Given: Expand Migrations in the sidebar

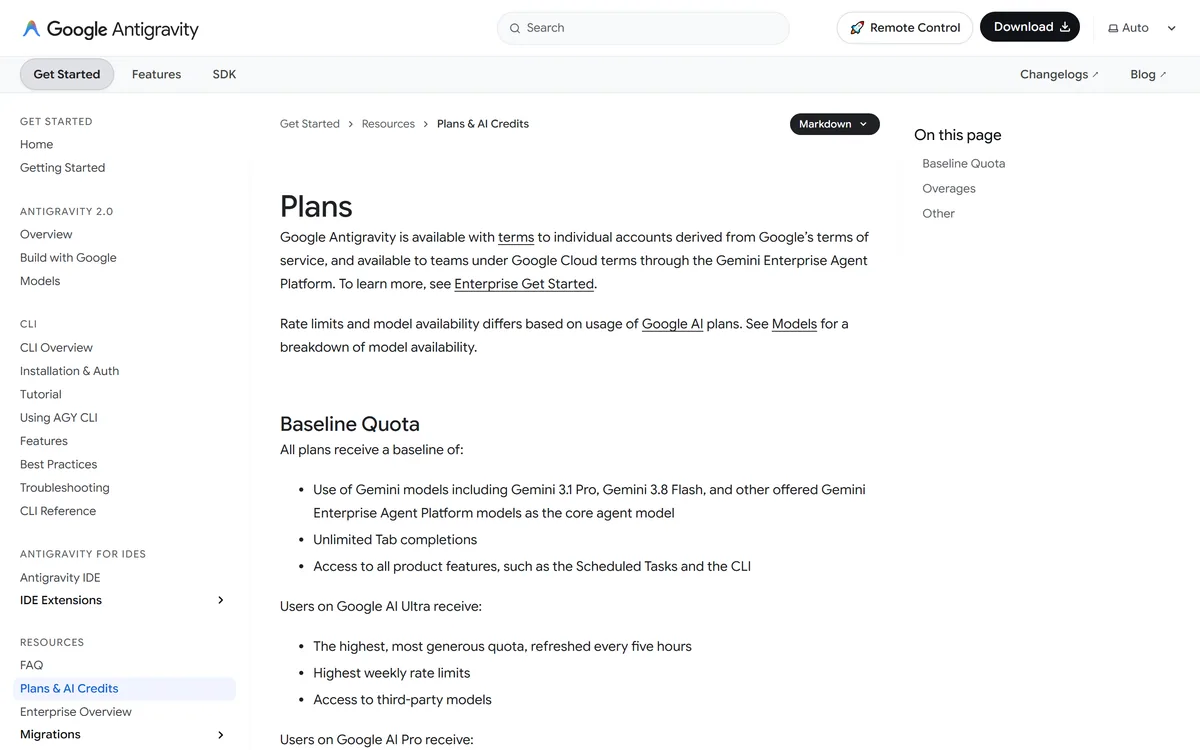Looking at the screenshot, I should tap(221, 735).
